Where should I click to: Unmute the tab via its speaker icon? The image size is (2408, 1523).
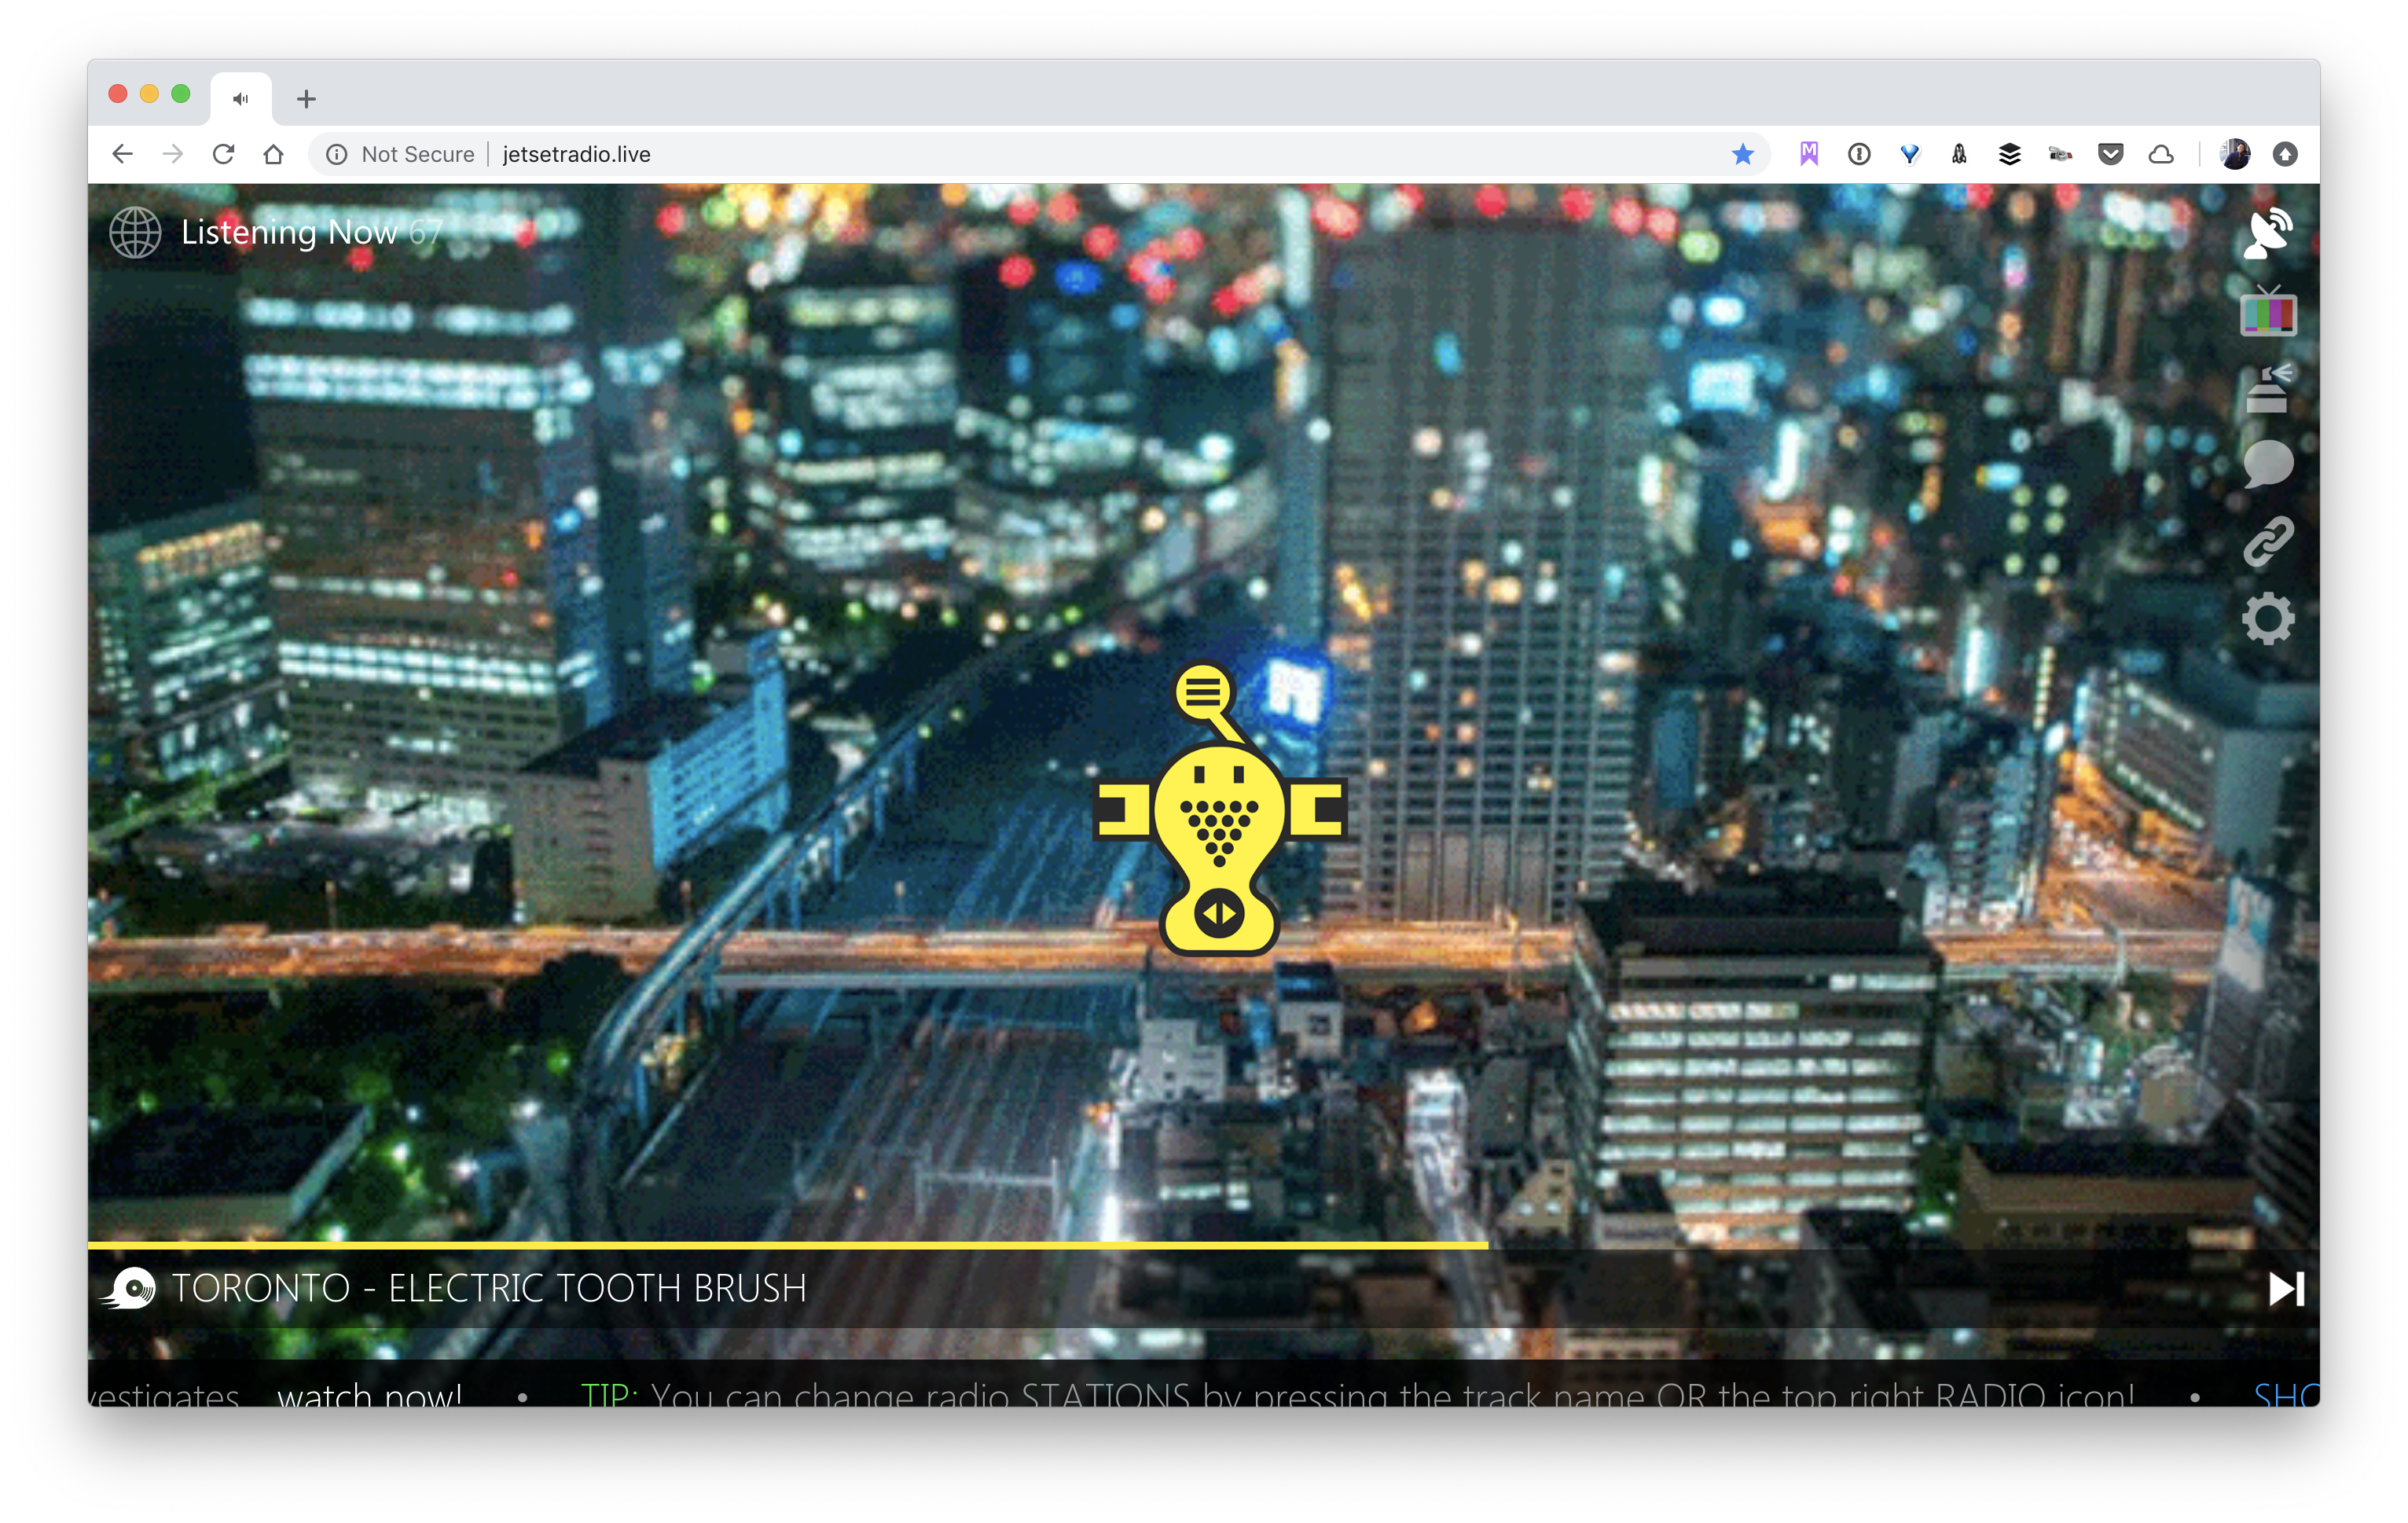(240, 97)
